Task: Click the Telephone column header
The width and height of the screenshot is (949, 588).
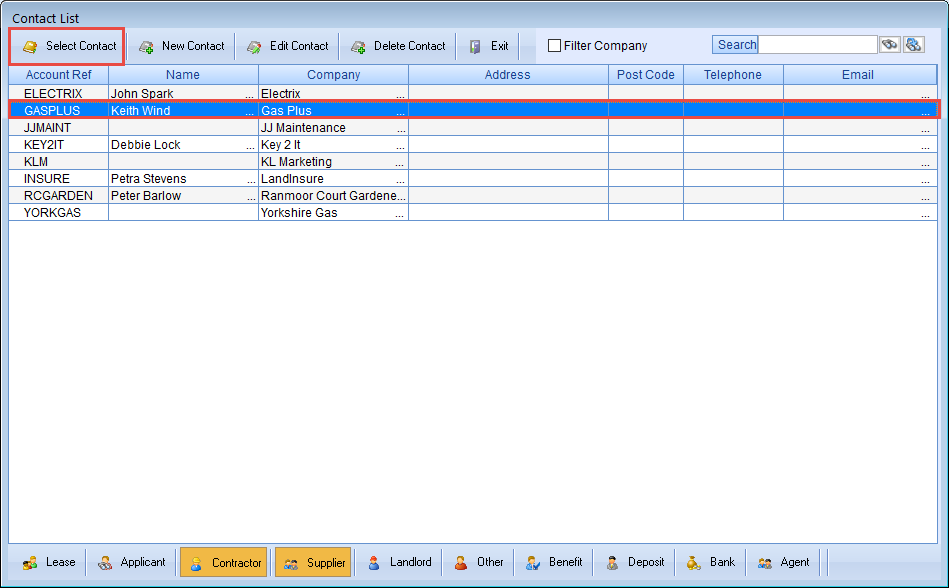Action: pos(733,75)
